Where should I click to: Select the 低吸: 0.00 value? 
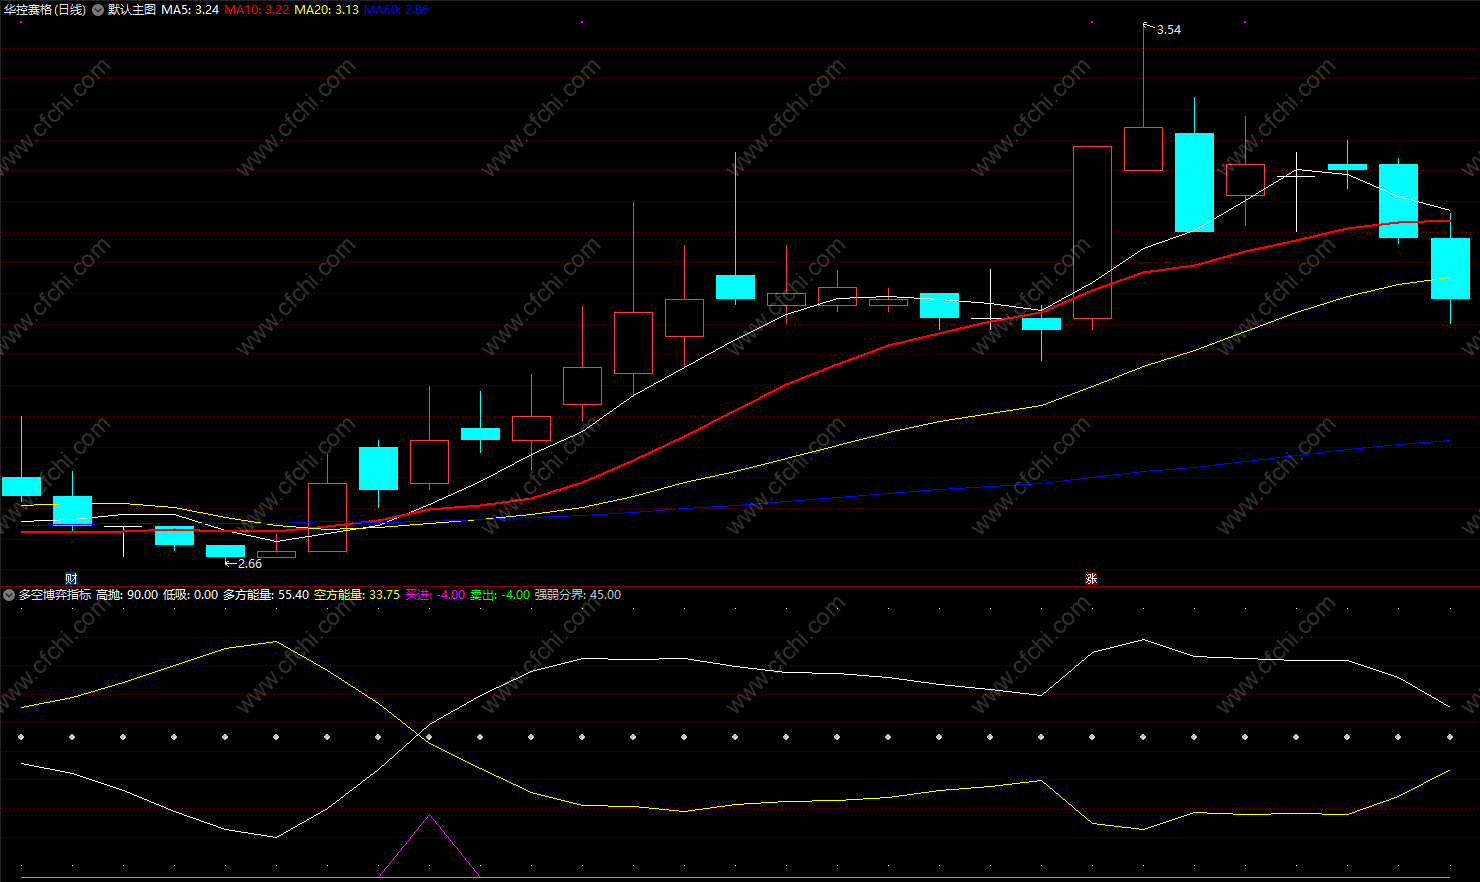(x=190, y=595)
